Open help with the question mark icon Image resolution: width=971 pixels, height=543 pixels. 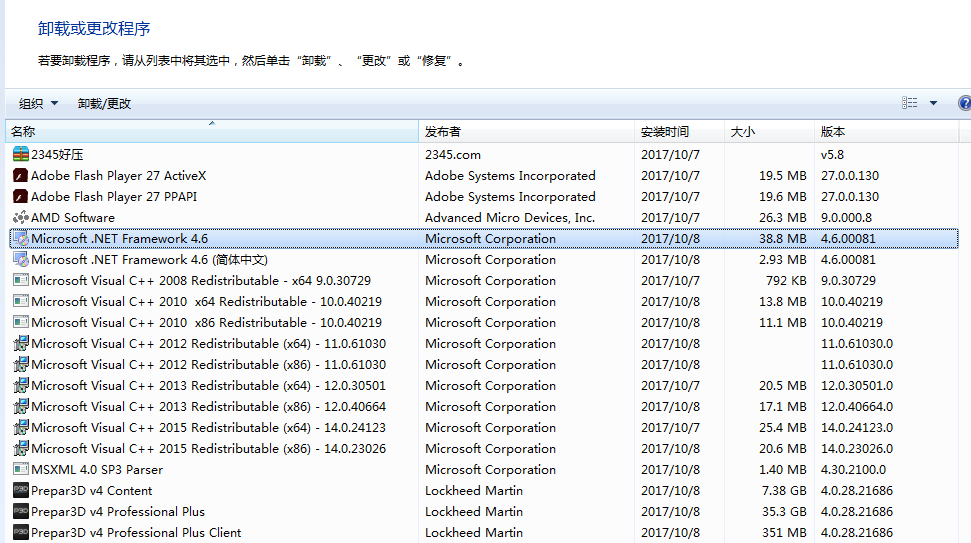964,103
